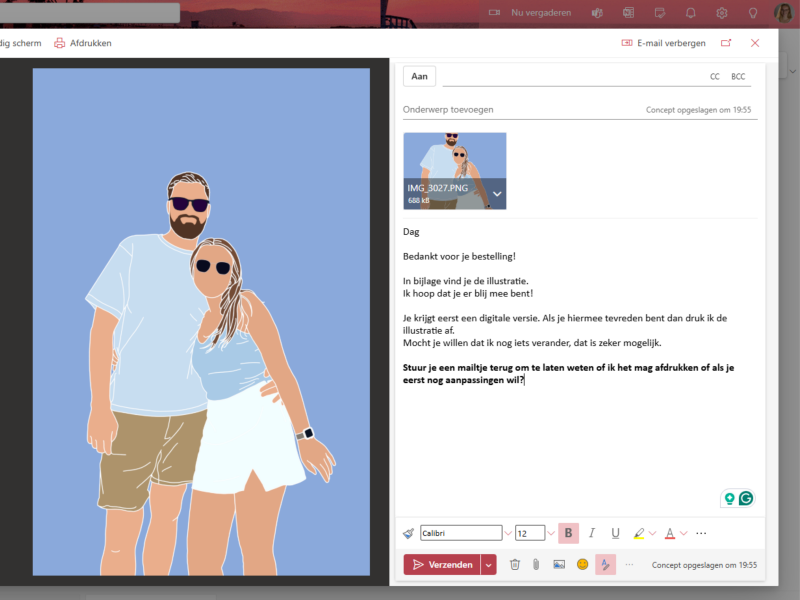Image resolution: width=800 pixels, height=600 pixels.
Task: Click BCC to add blind recipients
Action: (x=738, y=77)
